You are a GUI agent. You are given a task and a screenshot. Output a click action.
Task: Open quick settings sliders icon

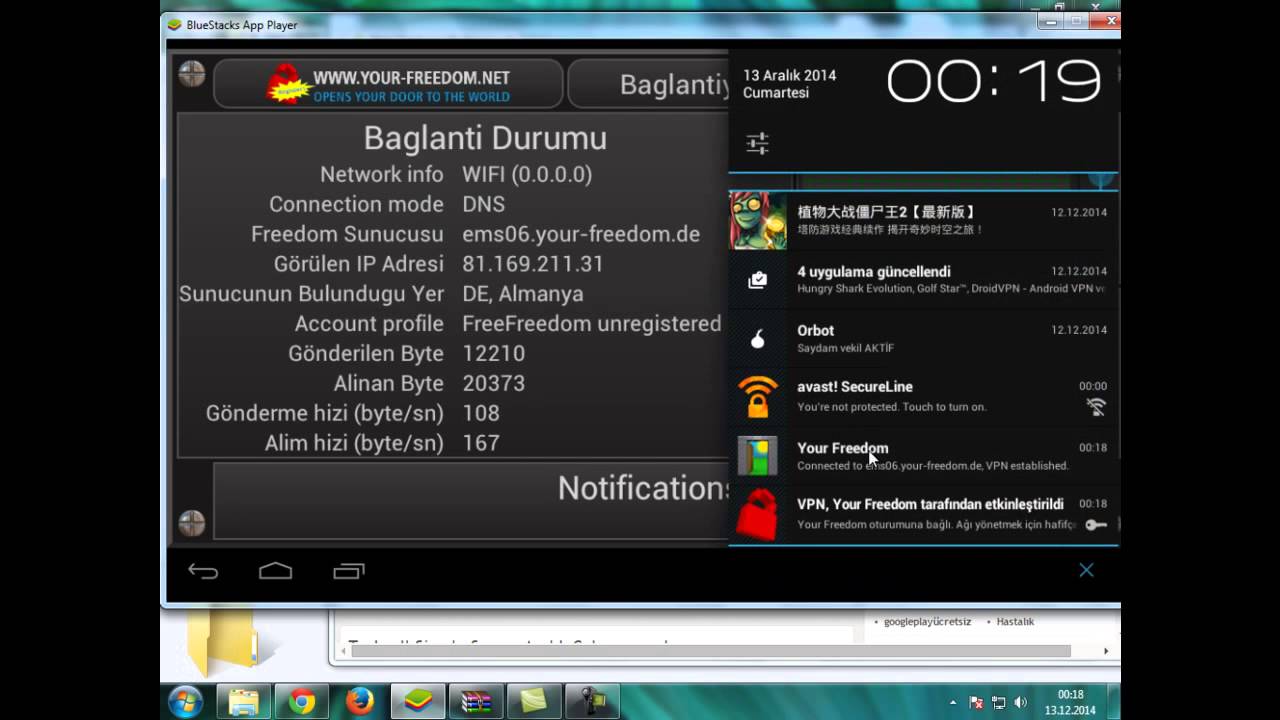coord(757,143)
